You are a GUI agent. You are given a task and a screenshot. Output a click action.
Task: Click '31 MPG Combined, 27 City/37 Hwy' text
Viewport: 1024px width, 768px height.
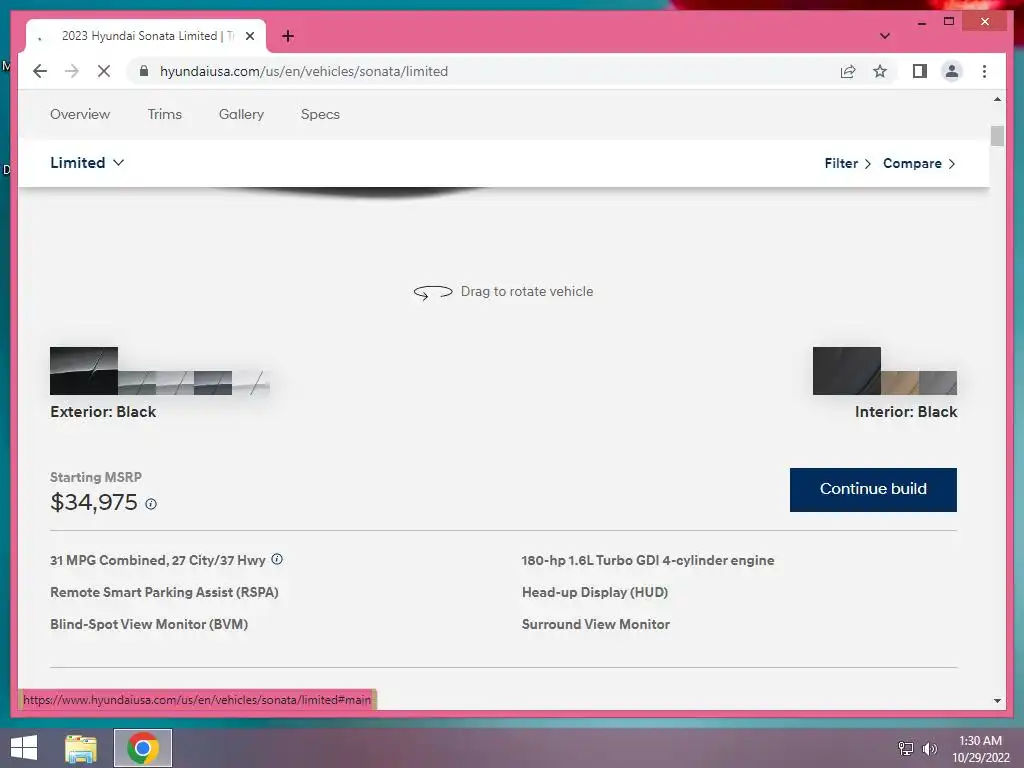coord(157,560)
